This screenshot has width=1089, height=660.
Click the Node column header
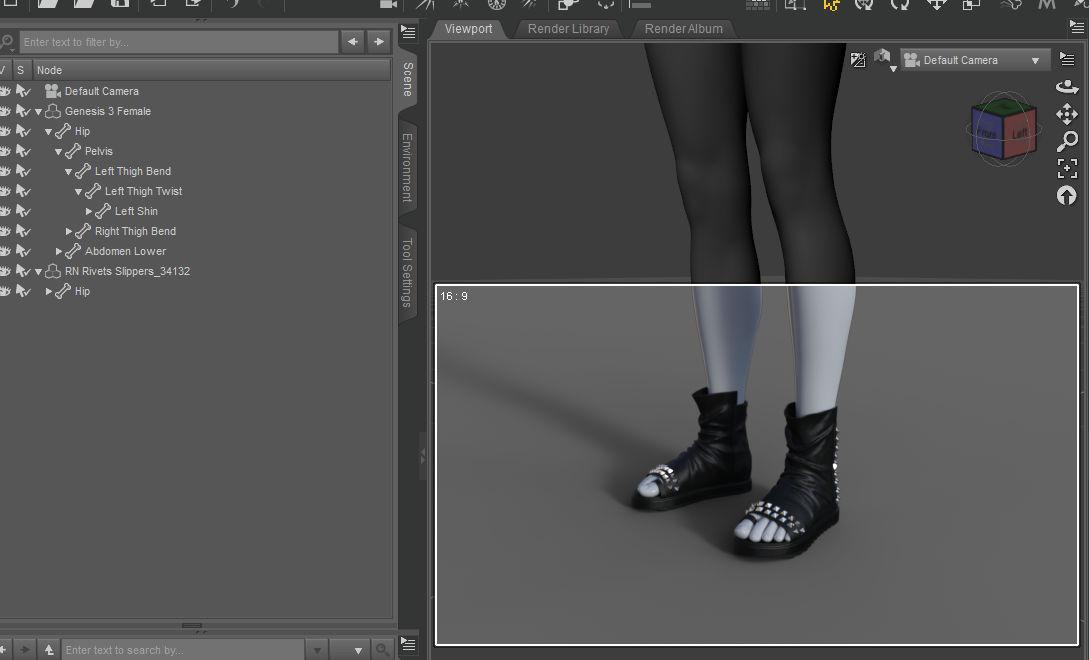pos(211,70)
